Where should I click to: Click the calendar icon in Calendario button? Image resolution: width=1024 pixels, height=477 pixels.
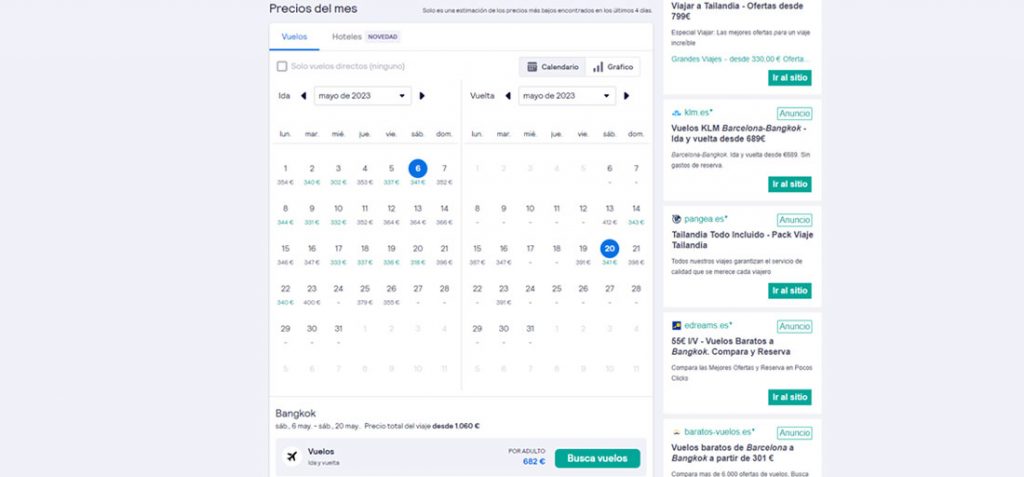pyautogui.click(x=532, y=67)
